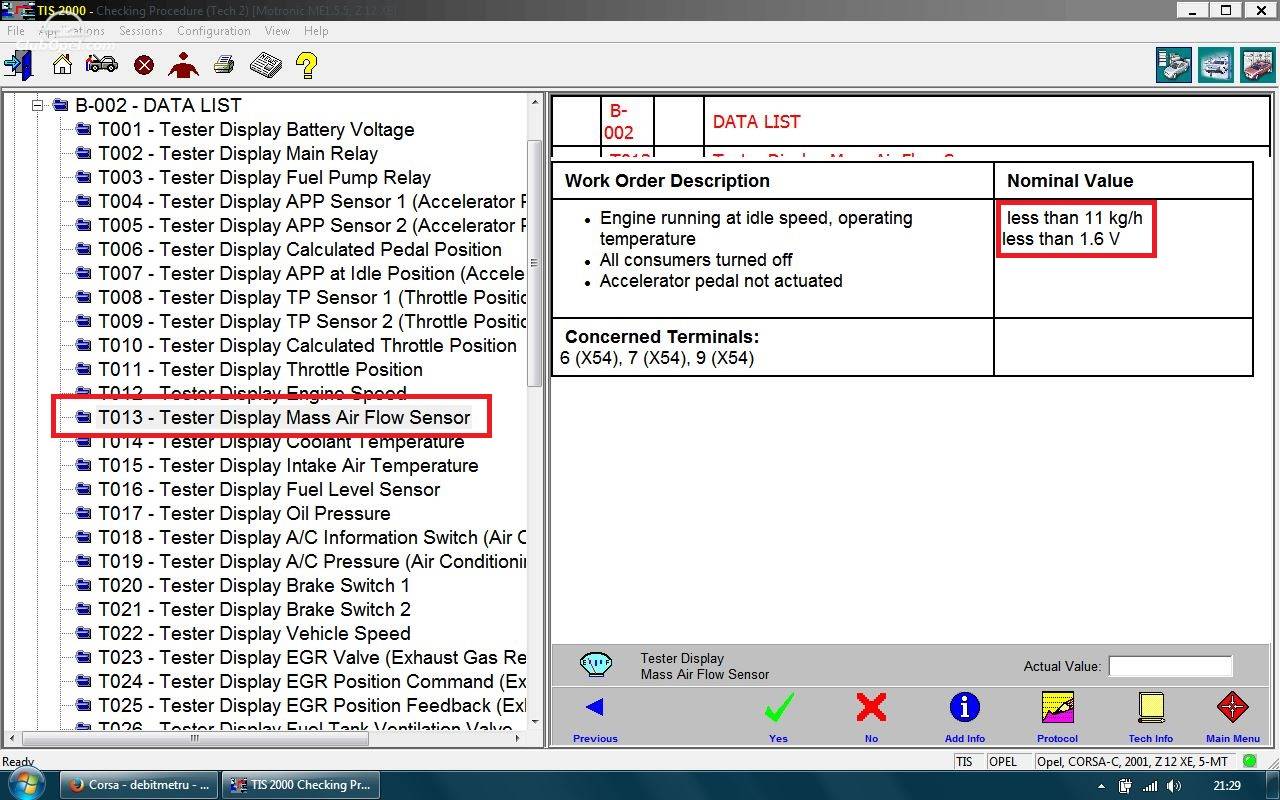Click the first top-right vehicle application icon
The height and width of the screenshot is (800, 1280).
click(x=1175, y=65)
